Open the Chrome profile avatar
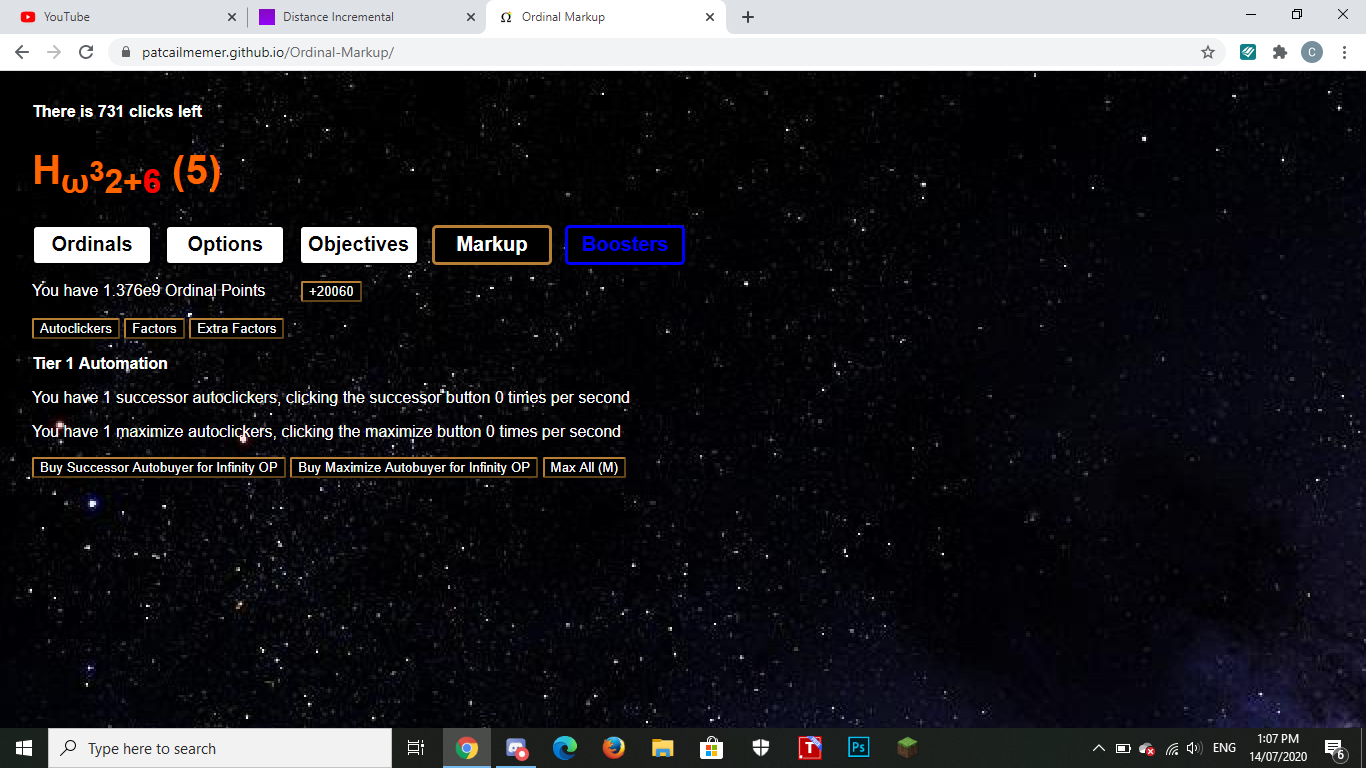 pyautogui.click(x=1312, y=52)
